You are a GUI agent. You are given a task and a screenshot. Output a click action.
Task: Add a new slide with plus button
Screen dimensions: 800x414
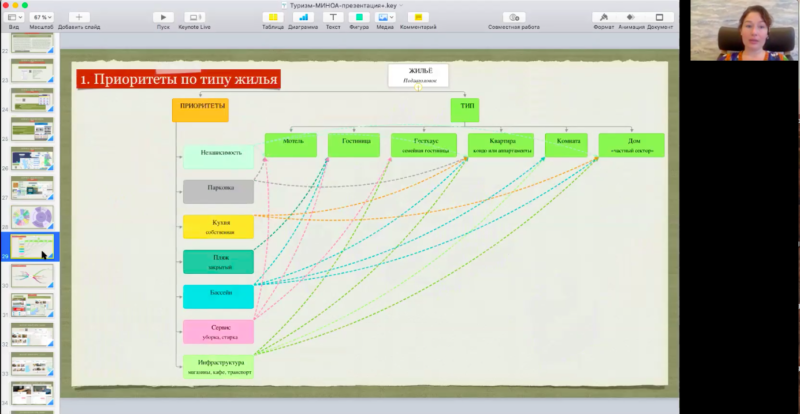pyautogui.click(x=78, y=17)
